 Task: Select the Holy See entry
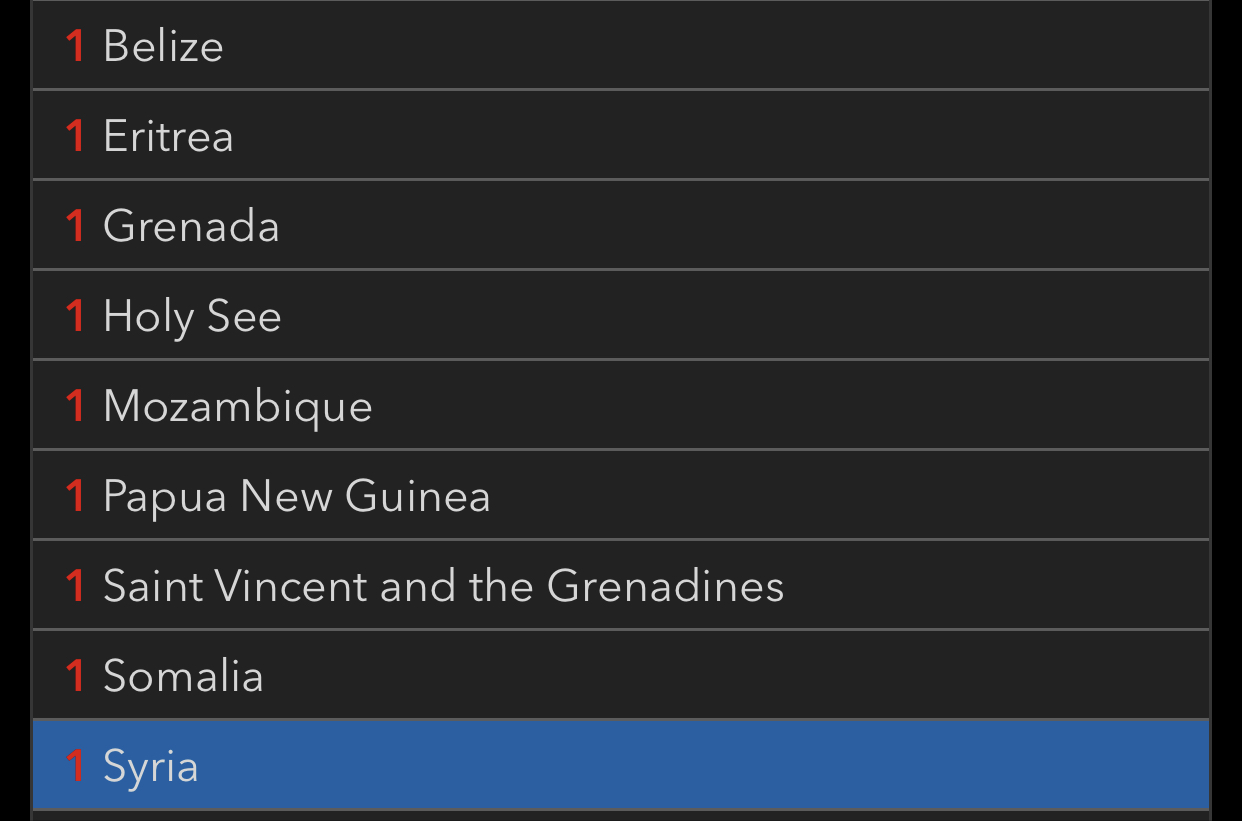tap(192, 316)
